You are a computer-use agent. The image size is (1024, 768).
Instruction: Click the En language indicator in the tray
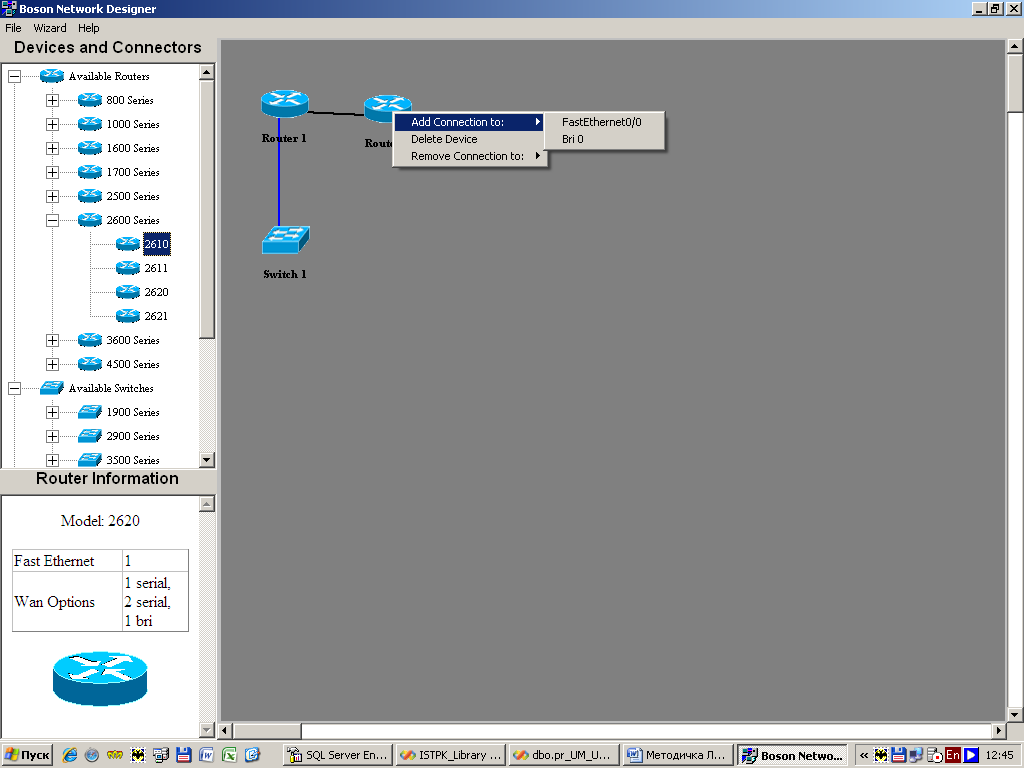[953, 755]
